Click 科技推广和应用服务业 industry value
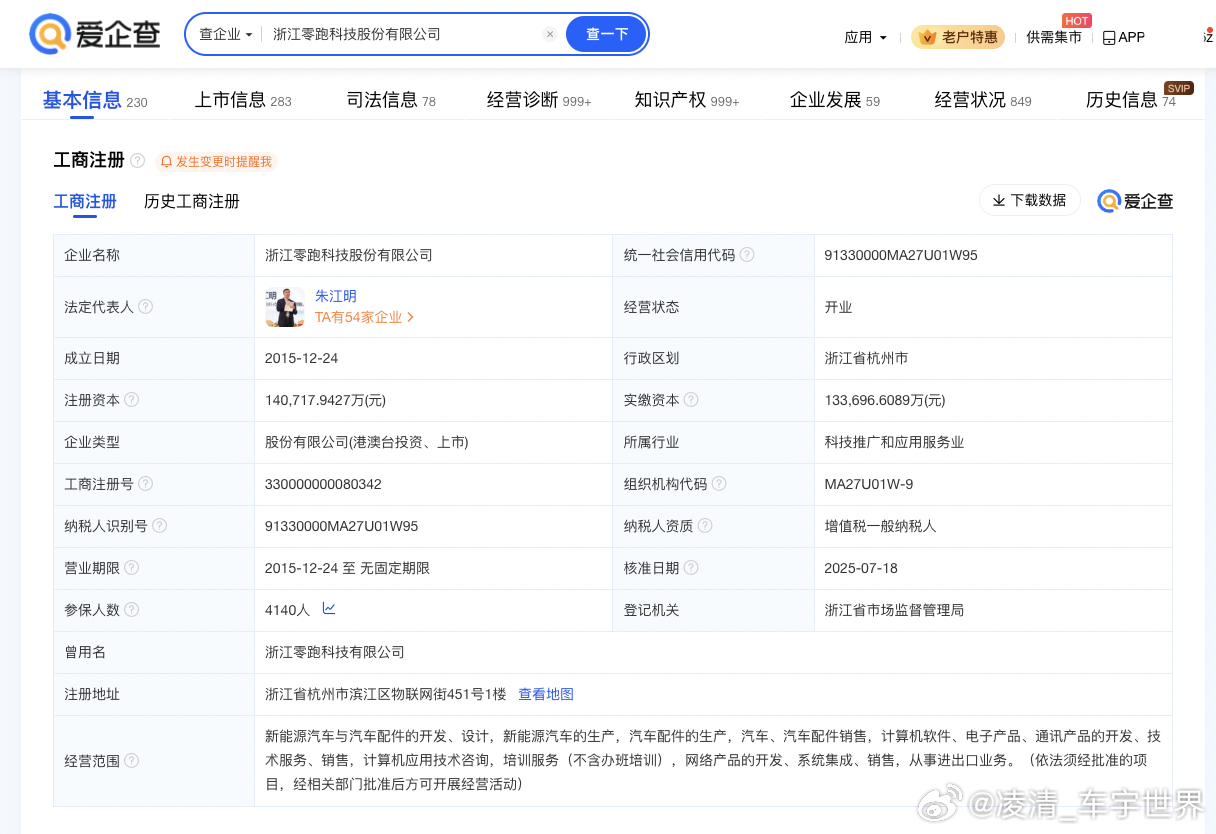 click(x=894, y=442)
